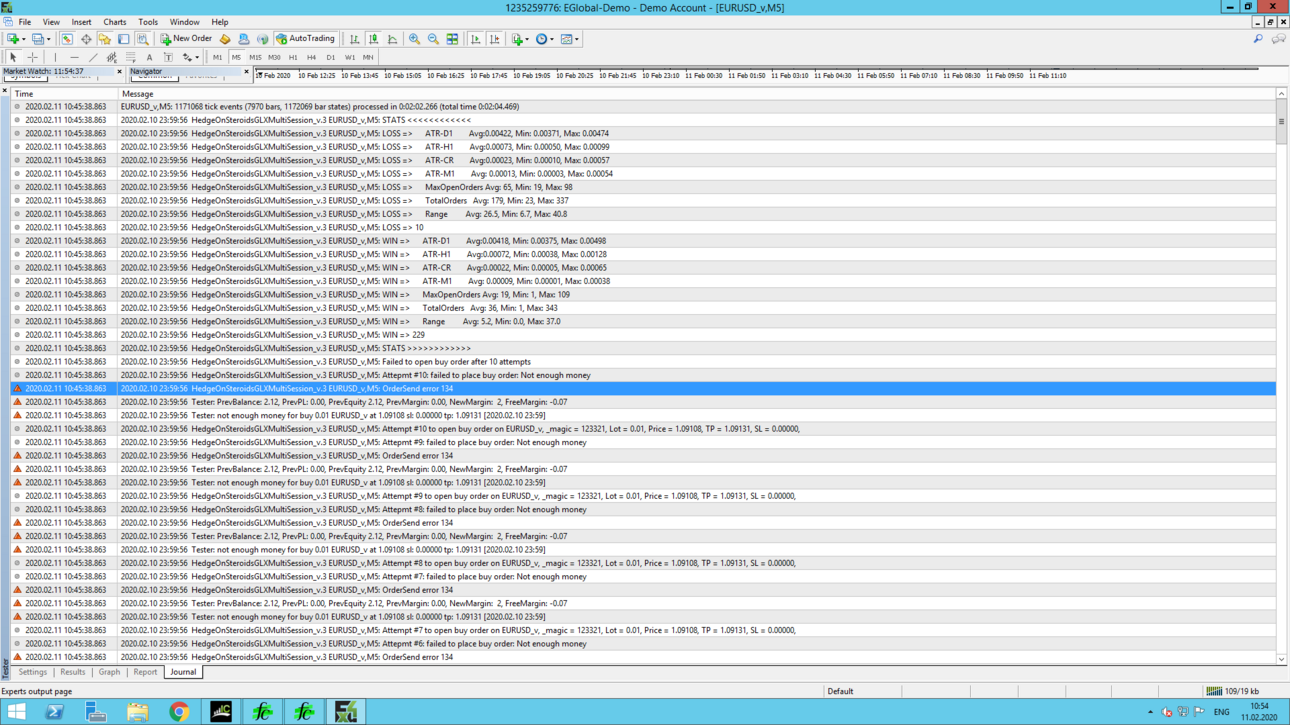
Task: Switch timeframe to M30
Action: pyautogui.click(x=274, y=57)
